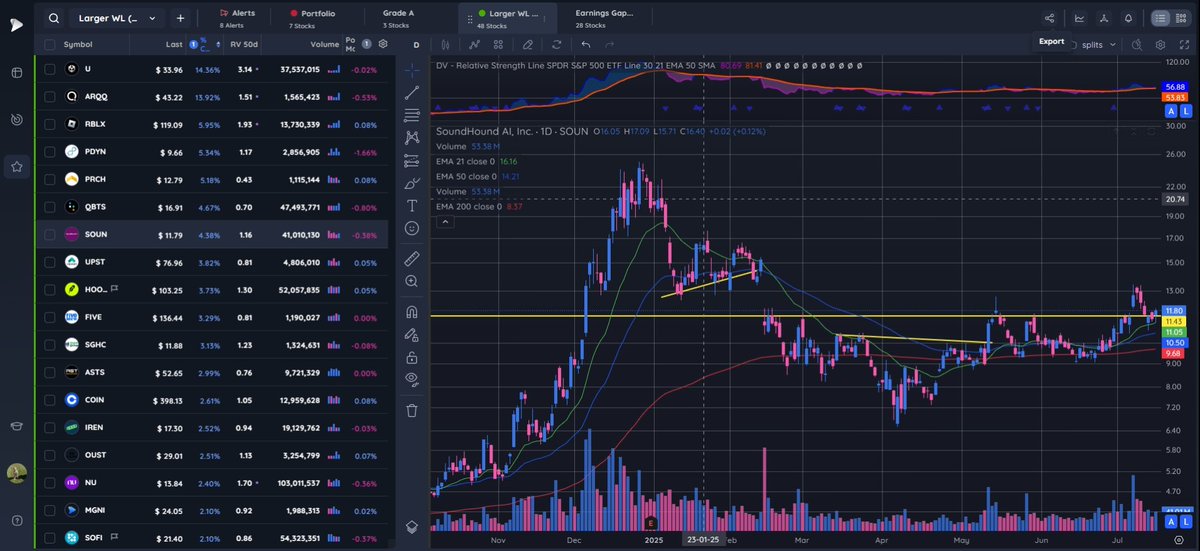Sort by the Last price column header
The width and height of the screenshot is (1200, 551).
coord(174,44)
